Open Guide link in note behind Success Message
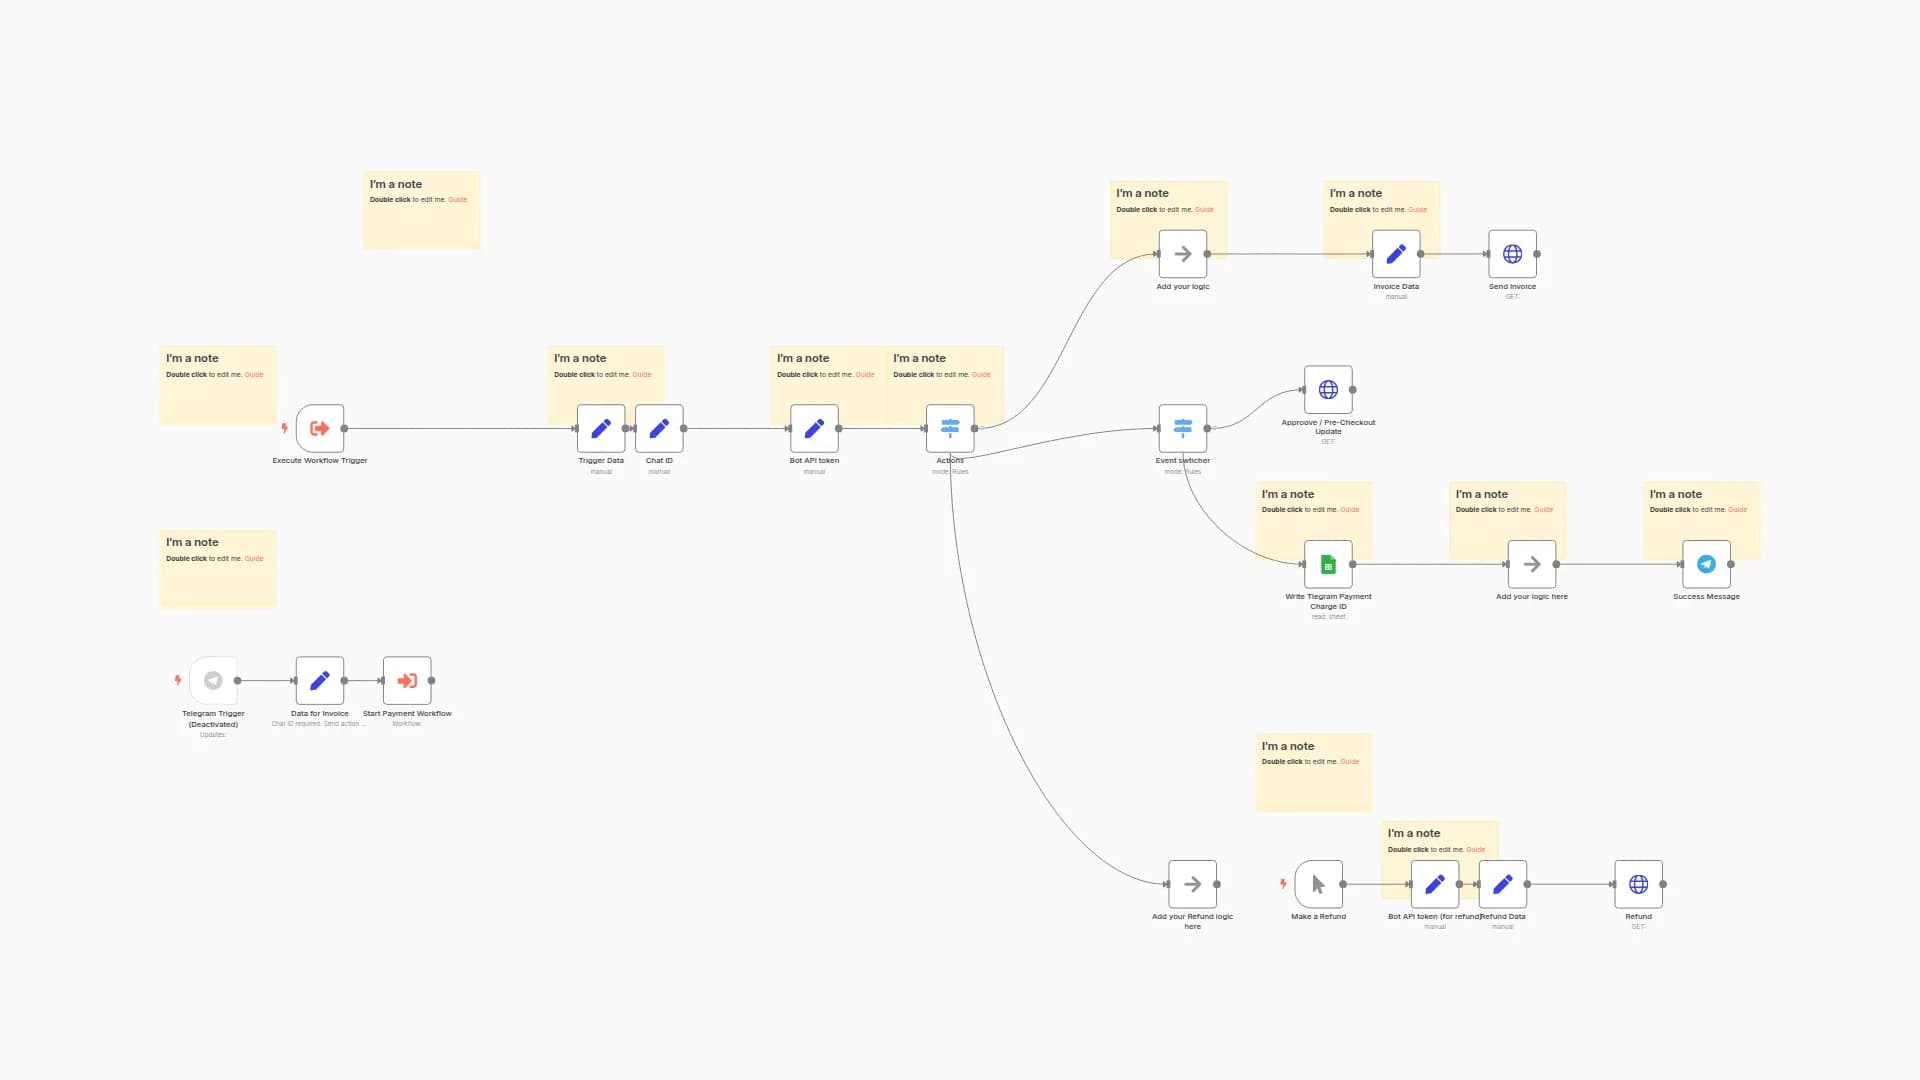Viewport: 1920px width, 1080px height. coord(1738,510)
